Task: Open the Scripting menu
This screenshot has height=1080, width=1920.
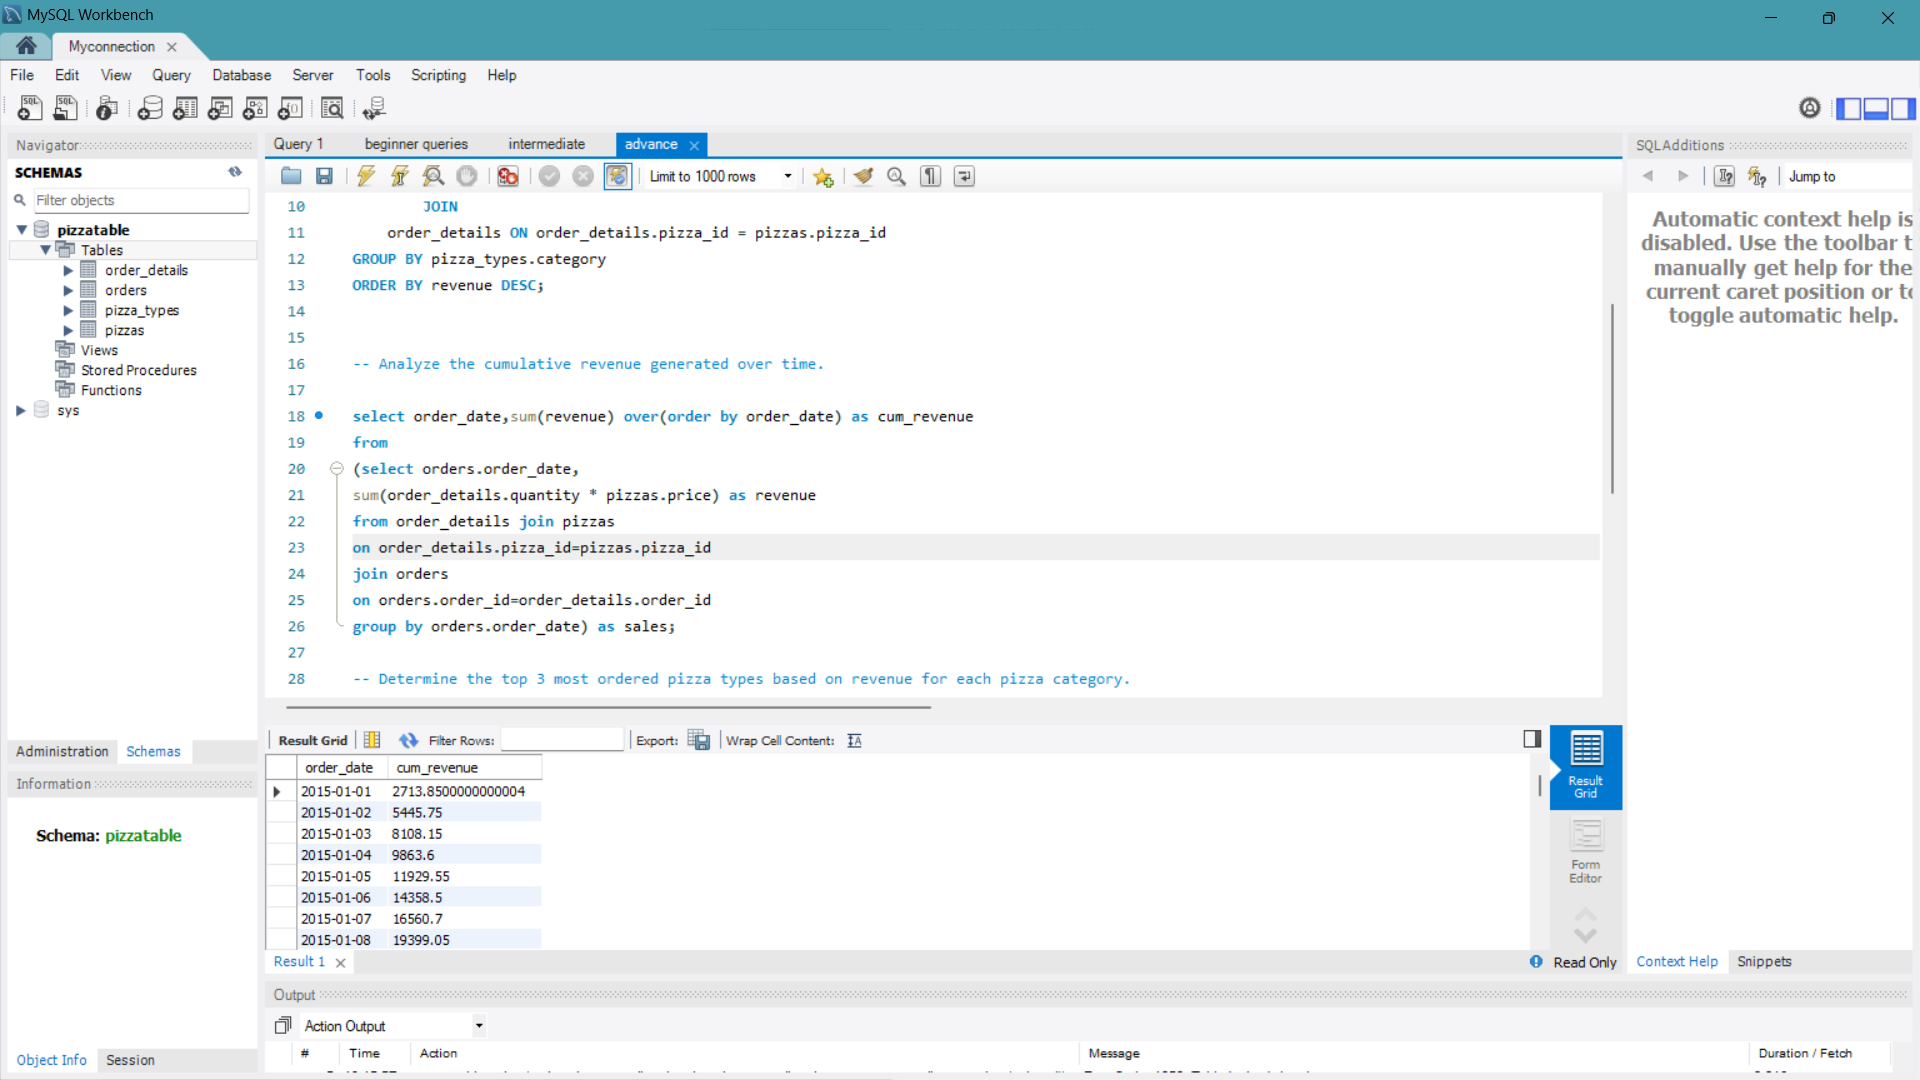Action: point(438,75)
